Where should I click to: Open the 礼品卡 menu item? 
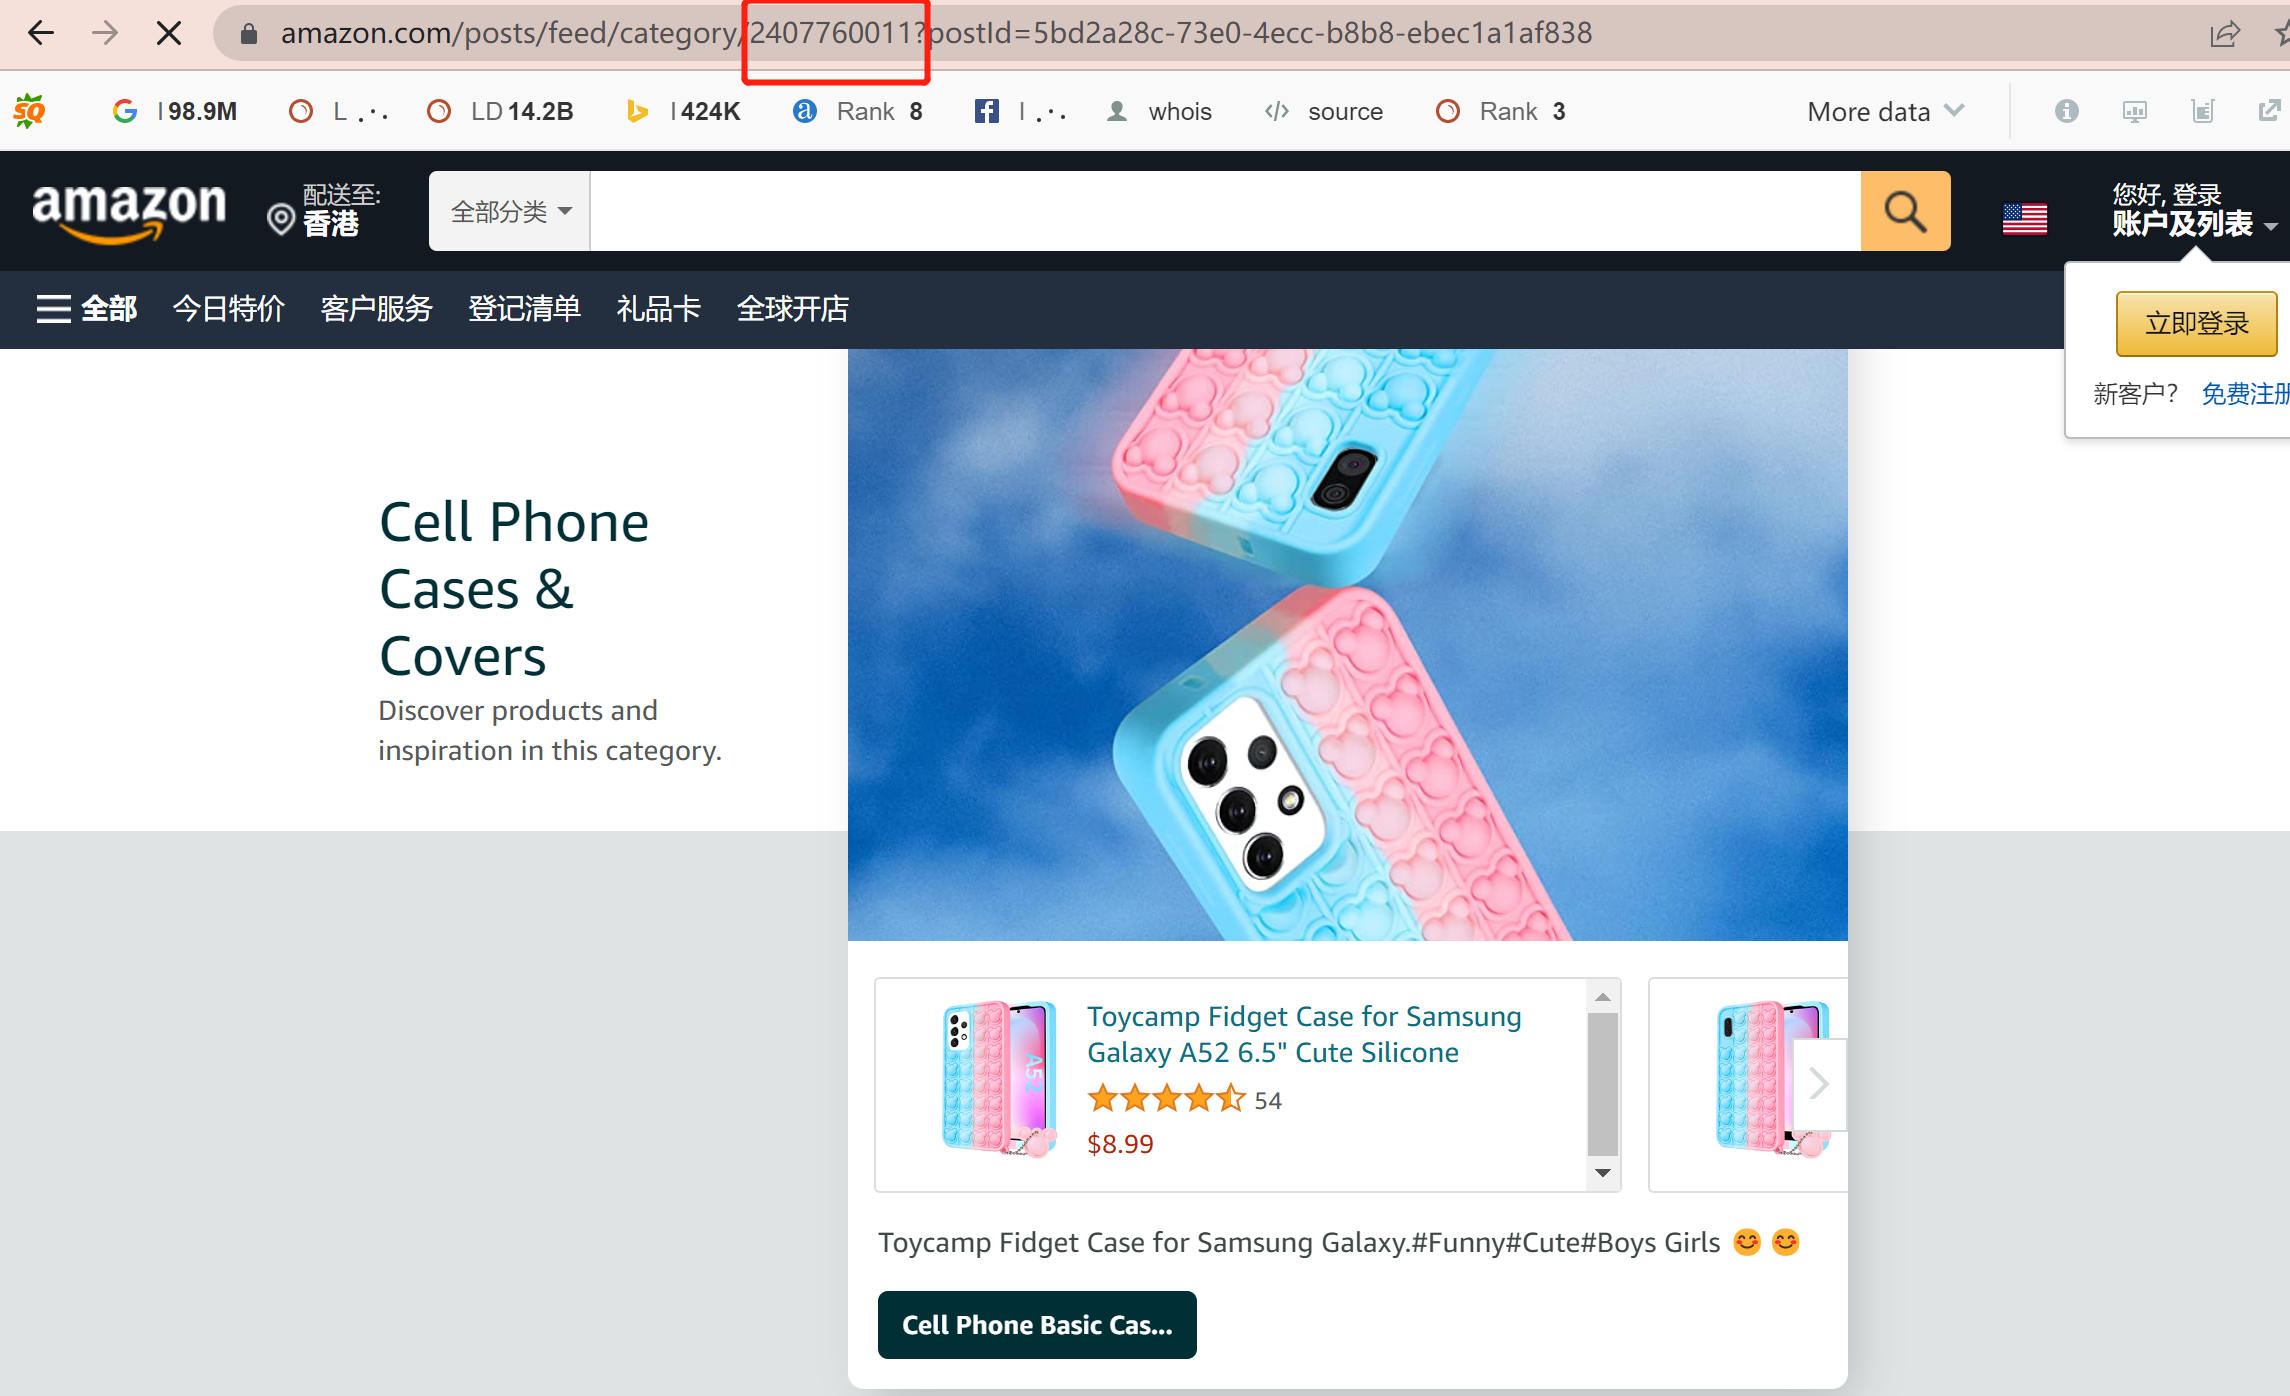click(657, 309)
